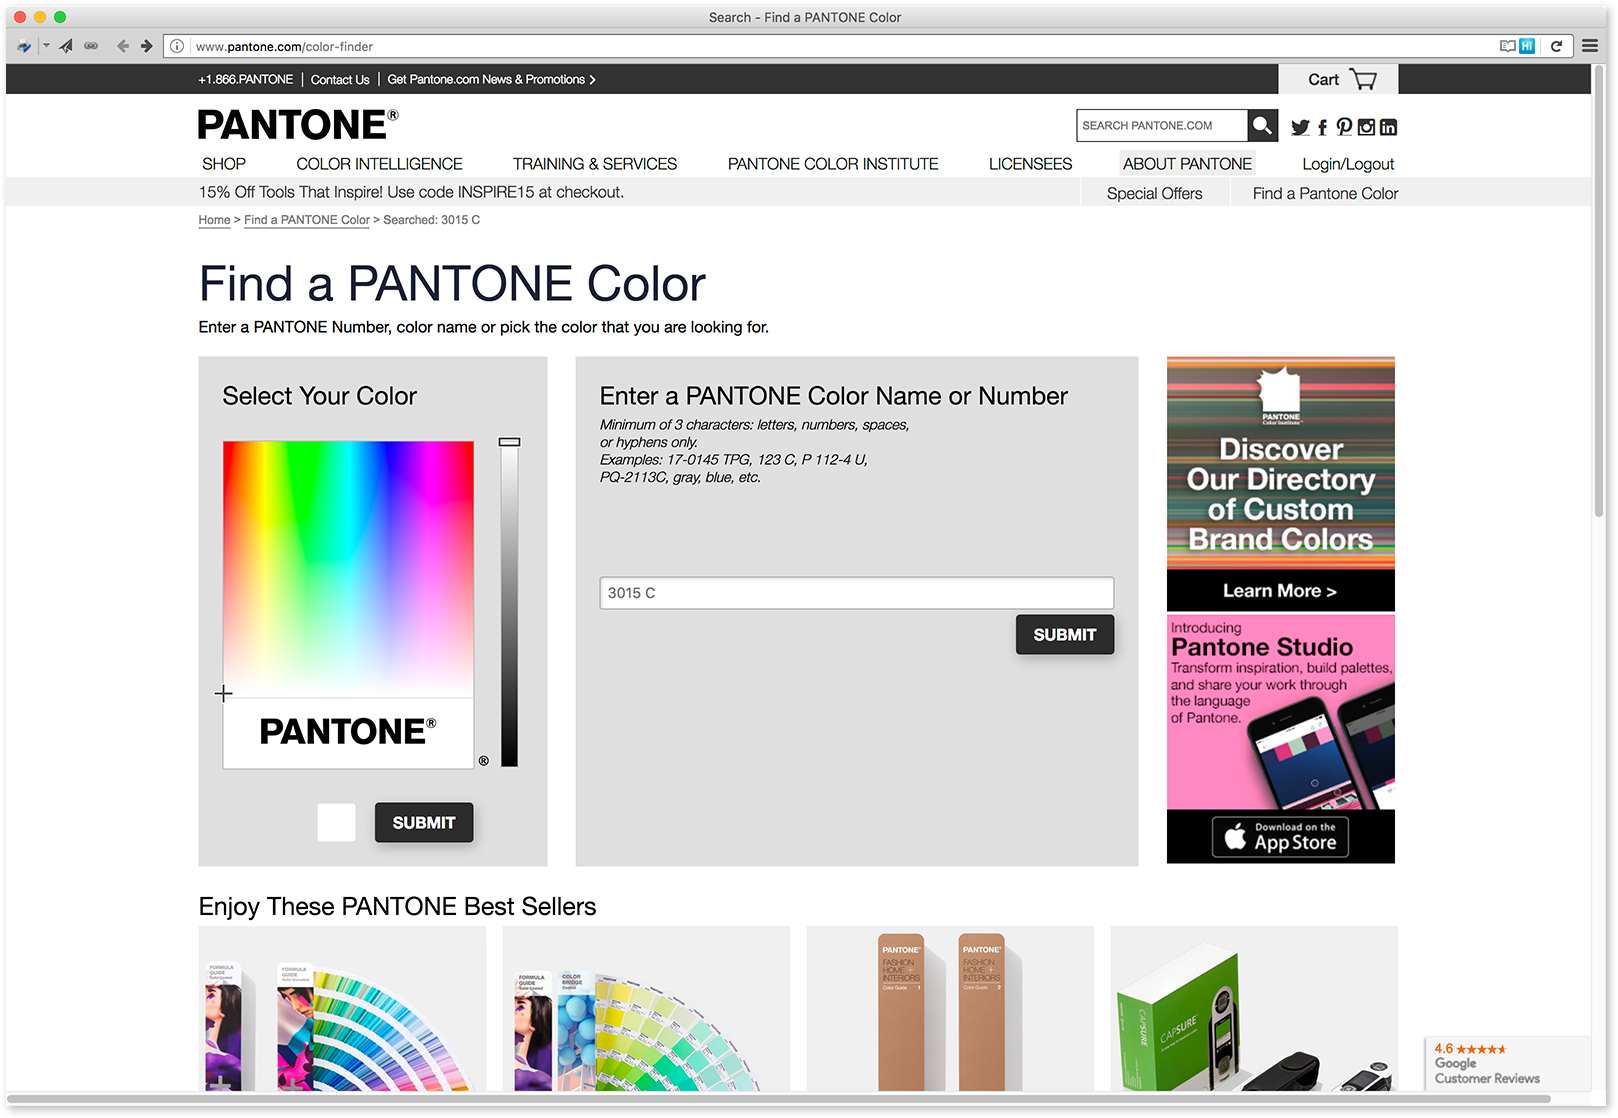The image size is (1618, 1118).
Task: Click Login/Logout
Action: 1348,164
